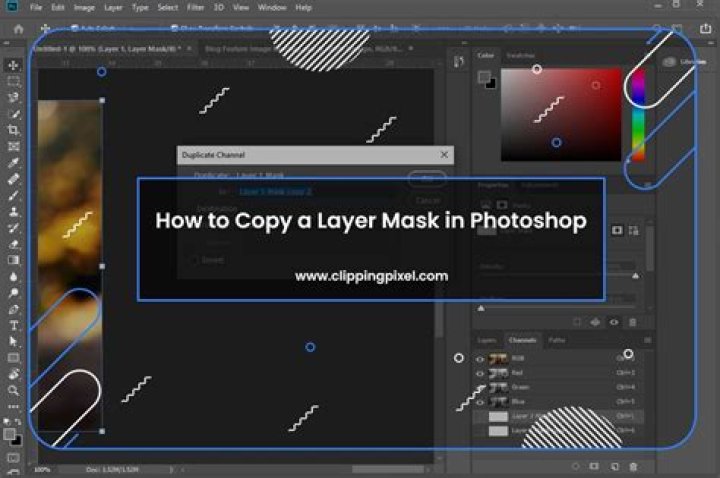Select the Horizontal Type tool
This screenshot has width=720, height=478.
(13, 326)
